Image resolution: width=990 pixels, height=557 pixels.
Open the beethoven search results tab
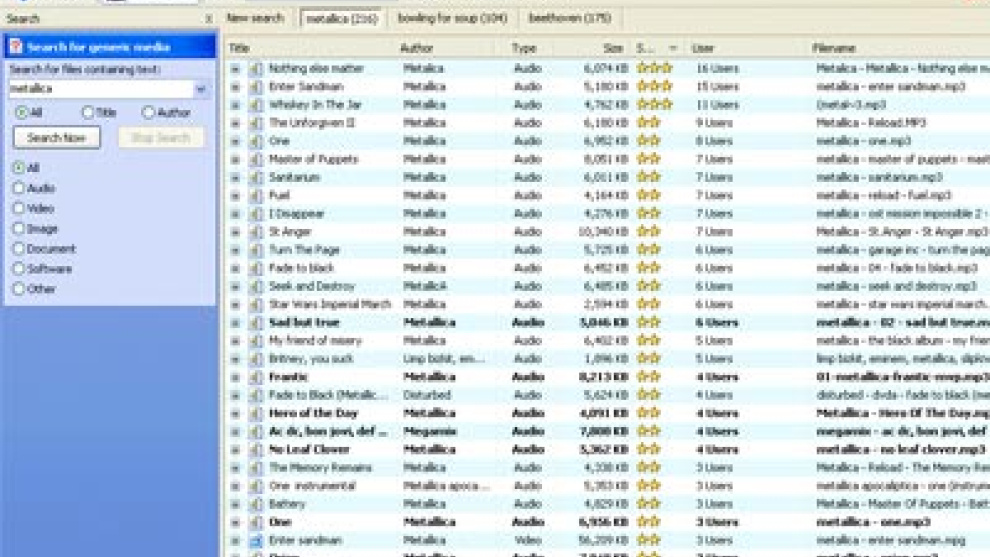click(569, 18)
